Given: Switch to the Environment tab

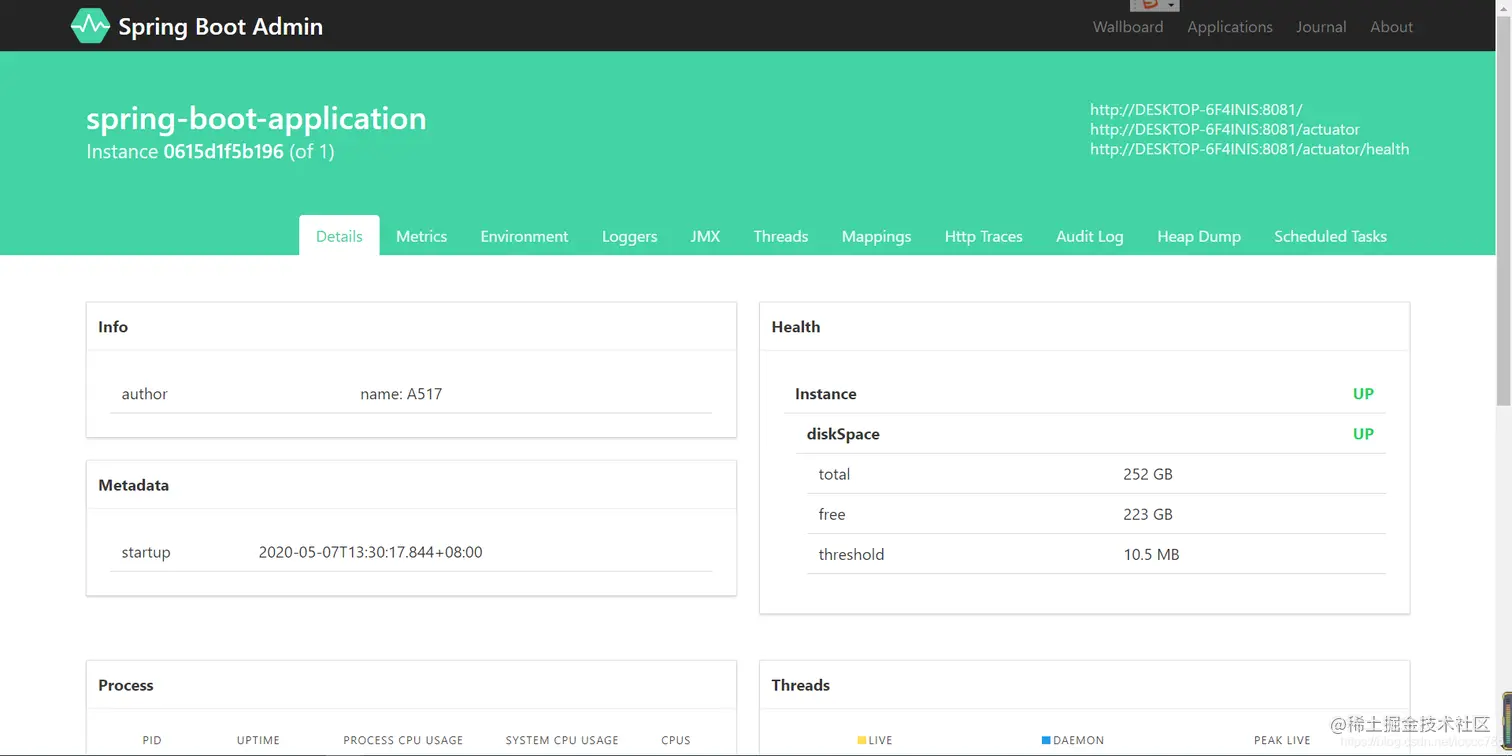Looking at the screenshot, I should (524, 236).
